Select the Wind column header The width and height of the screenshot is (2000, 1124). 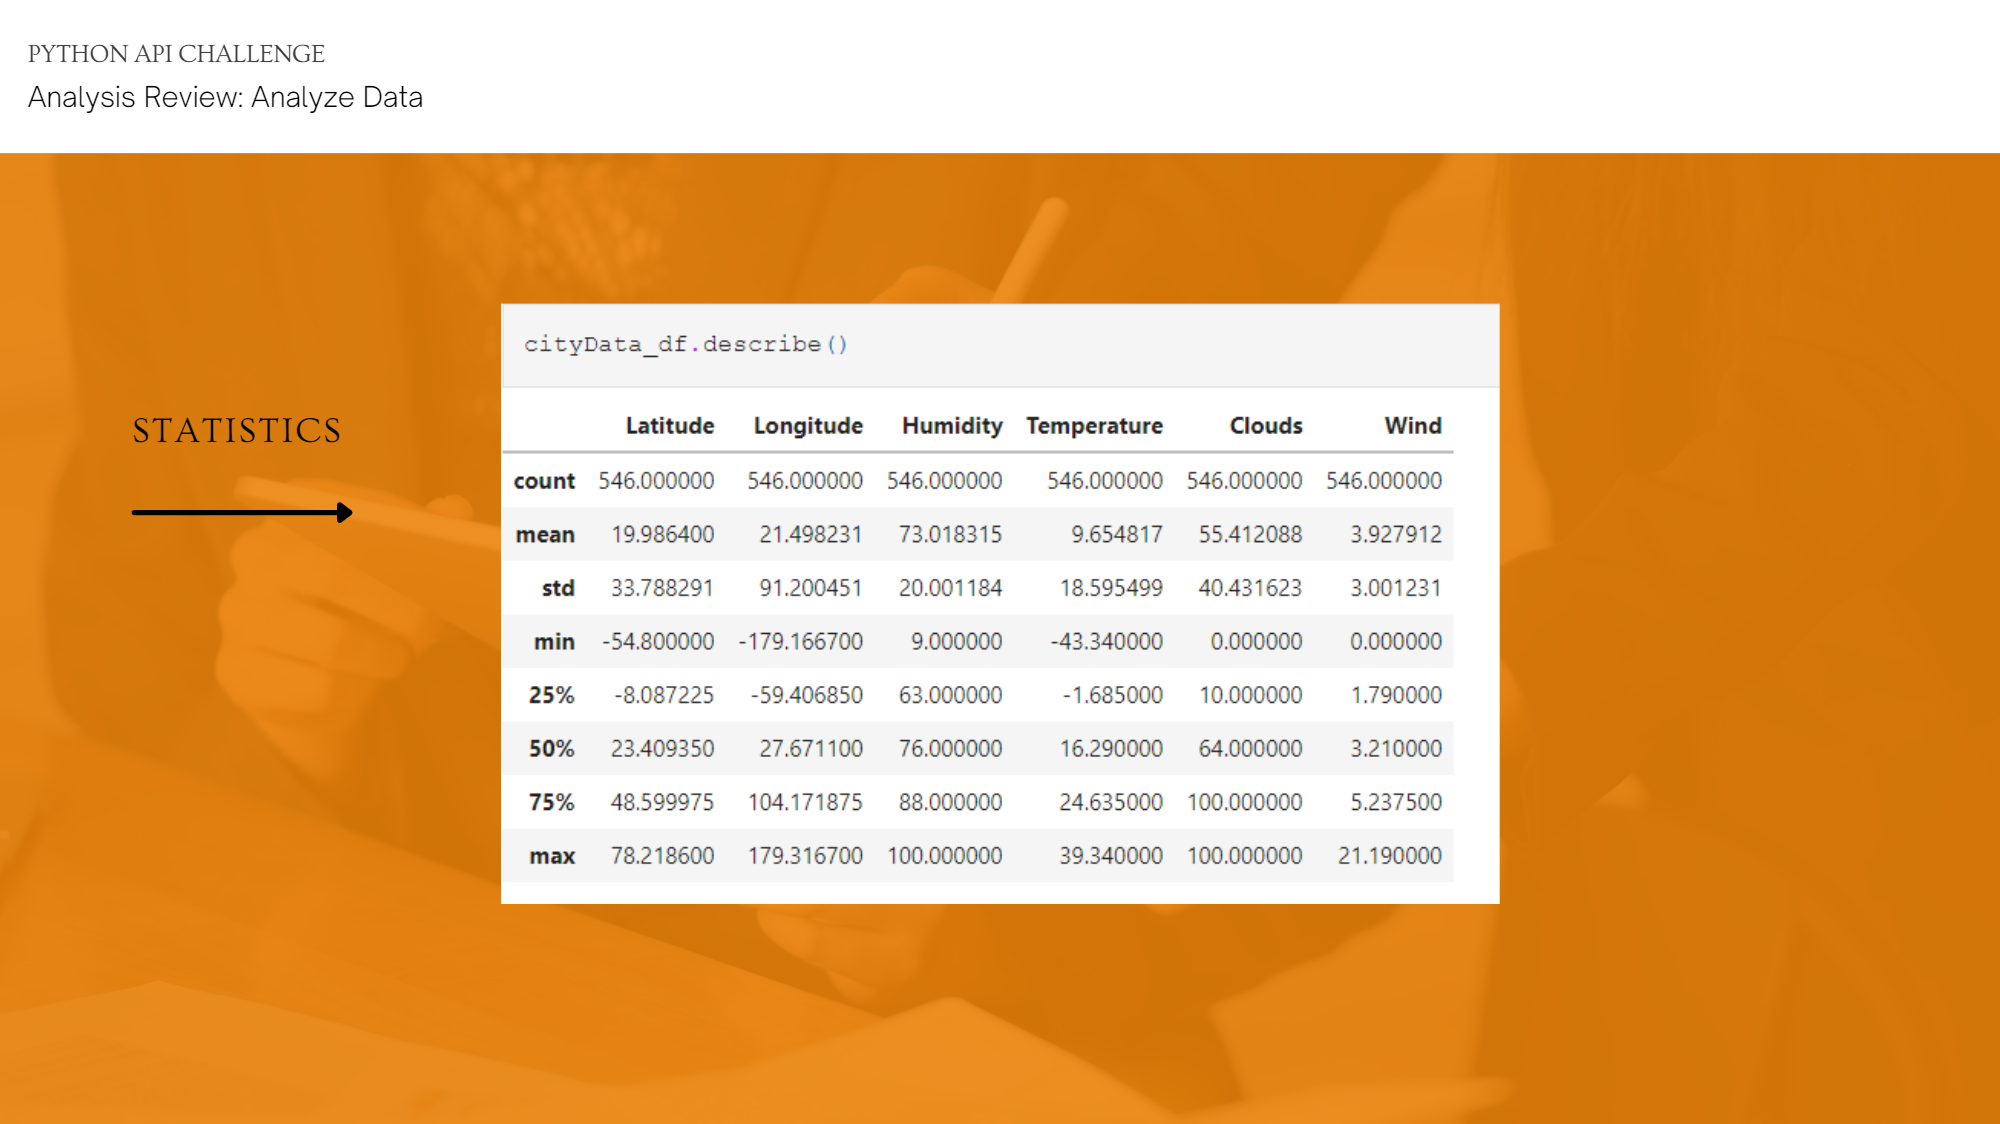pos(1412,426)
